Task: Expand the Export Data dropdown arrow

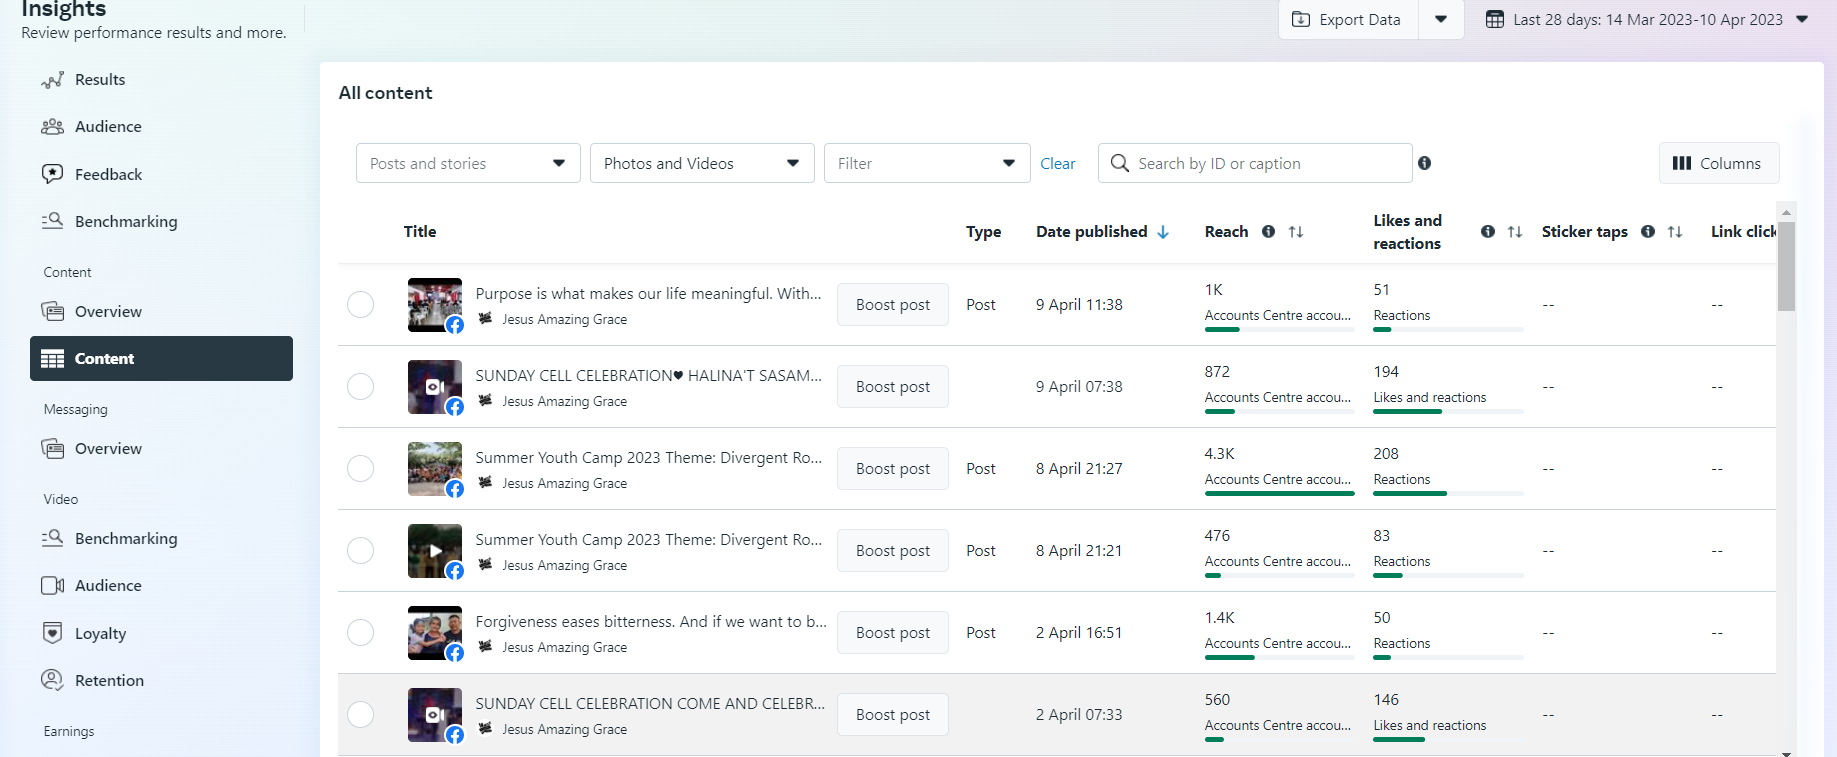Action: (1441, 19)
